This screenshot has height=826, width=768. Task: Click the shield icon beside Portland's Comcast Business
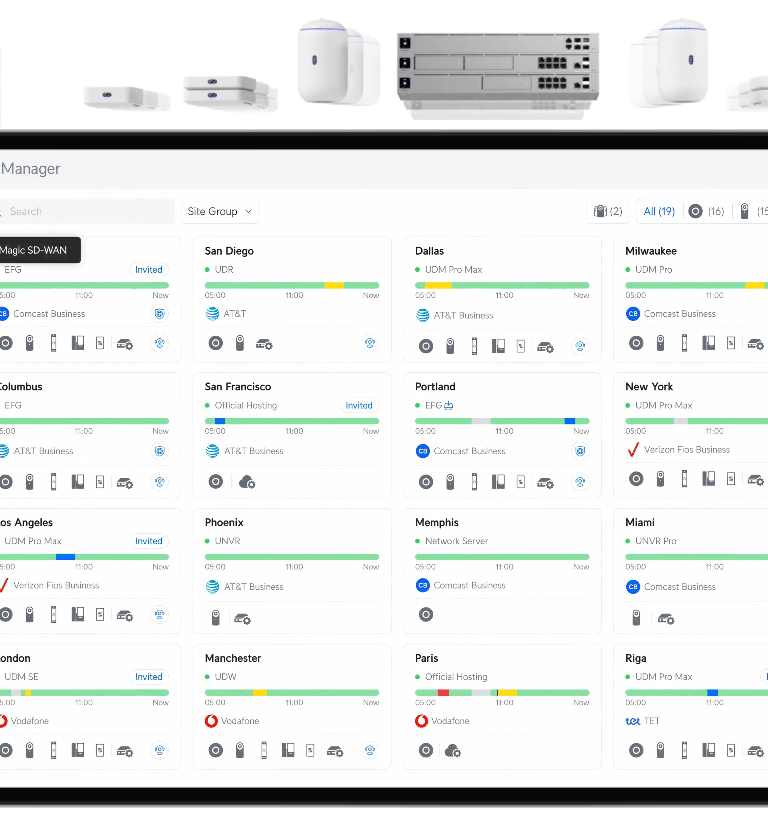pos(580,451)
